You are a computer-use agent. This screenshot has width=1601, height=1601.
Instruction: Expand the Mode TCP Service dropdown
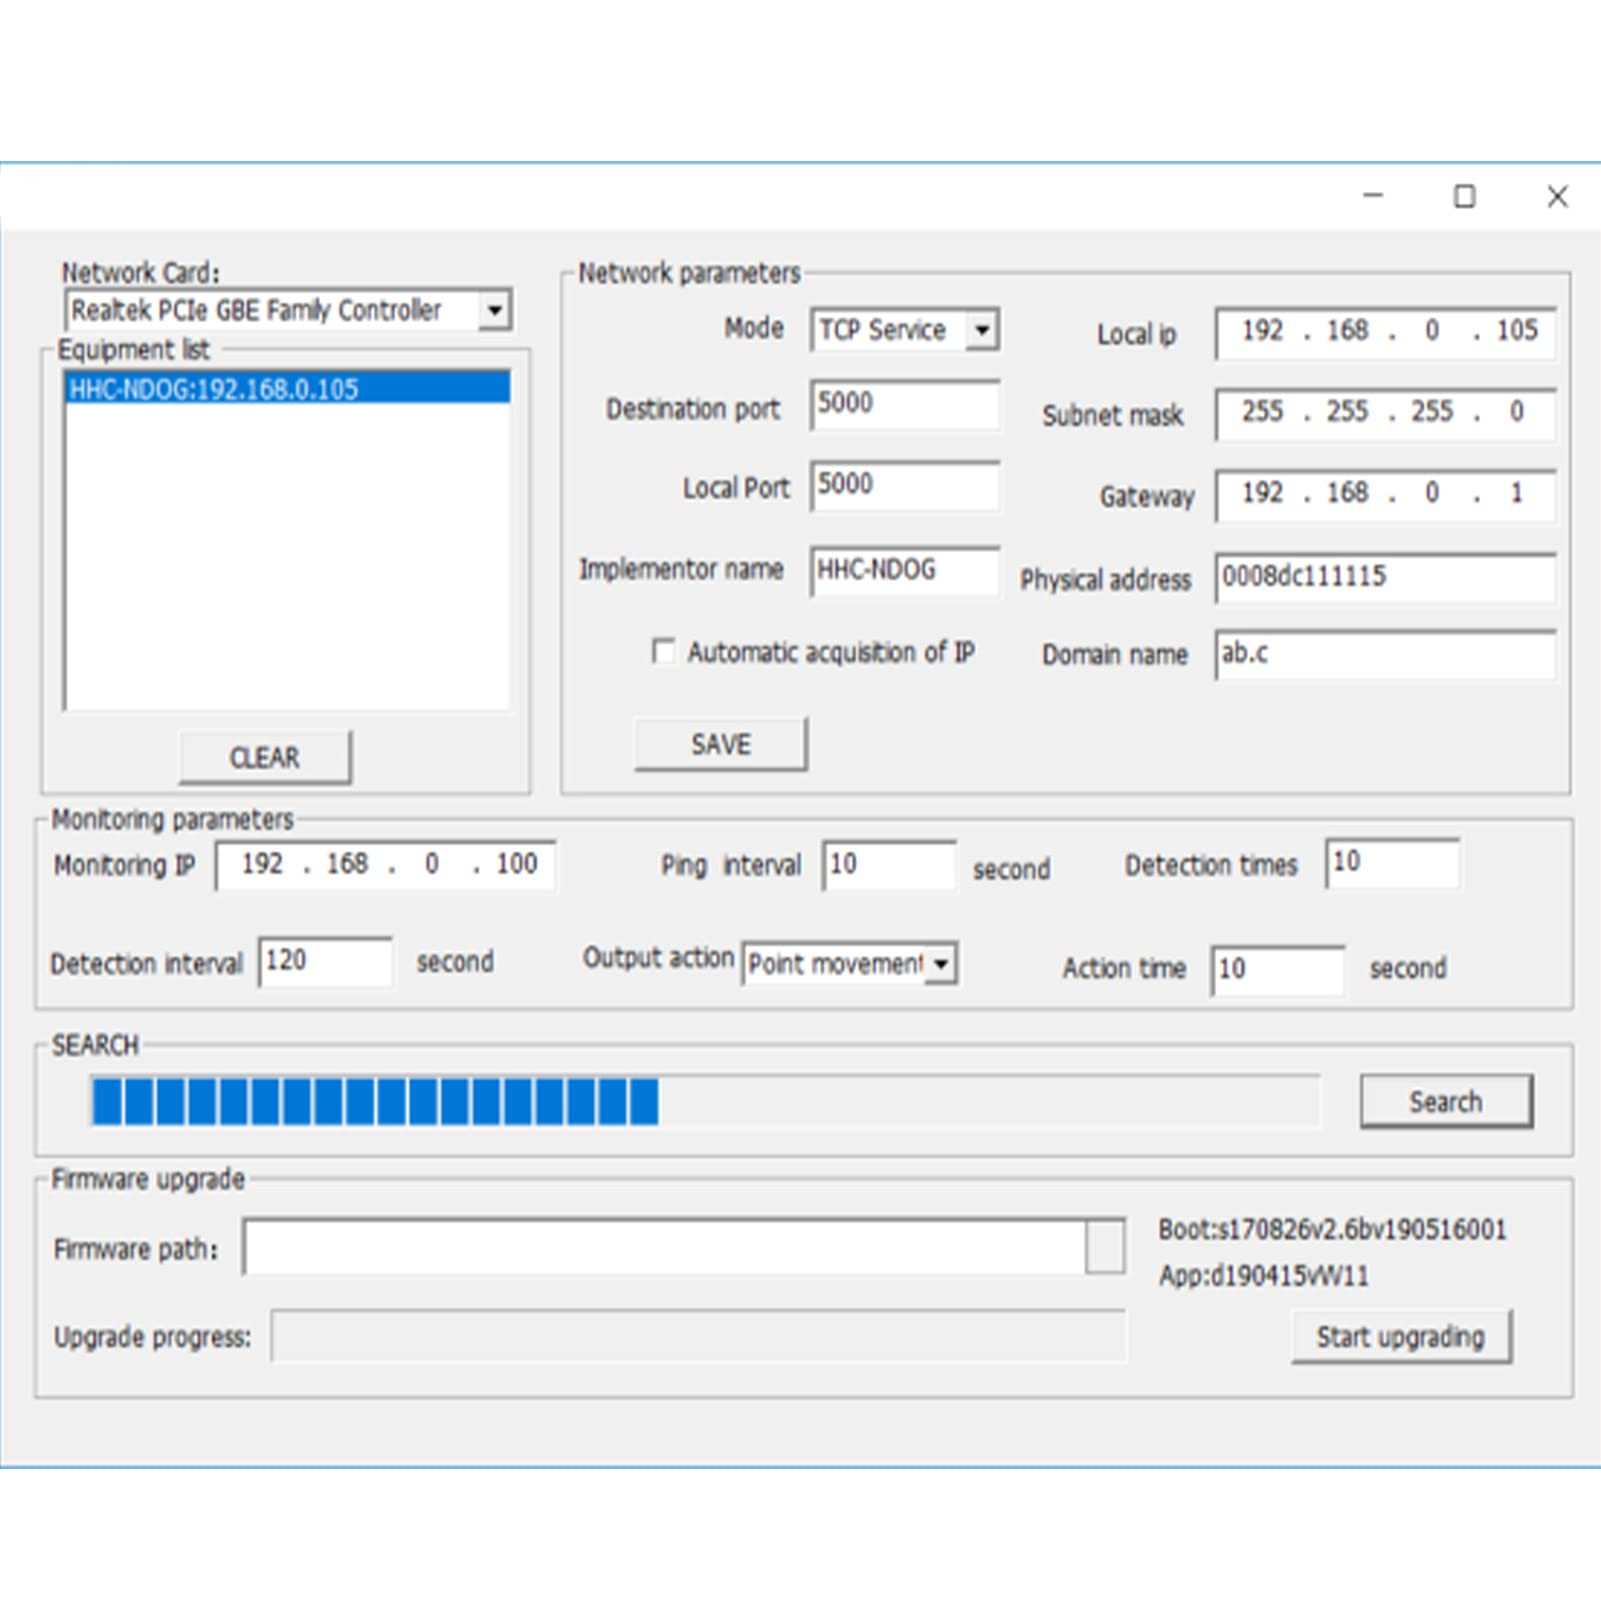pyautogui.click(x=905, y=330)
